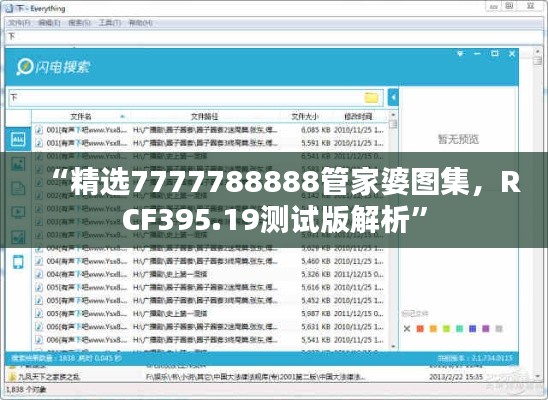Click the Everything app icon in title bar
The image size is (548, 400).
pyautogui.click(x=9, y=8)
